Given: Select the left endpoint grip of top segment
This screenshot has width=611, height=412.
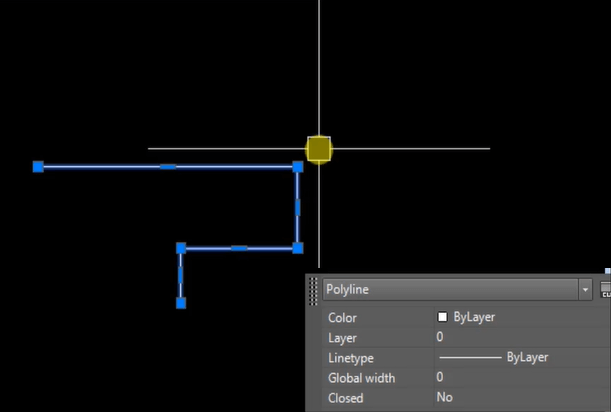Looking at the screenshot, I should click(38, 167).
